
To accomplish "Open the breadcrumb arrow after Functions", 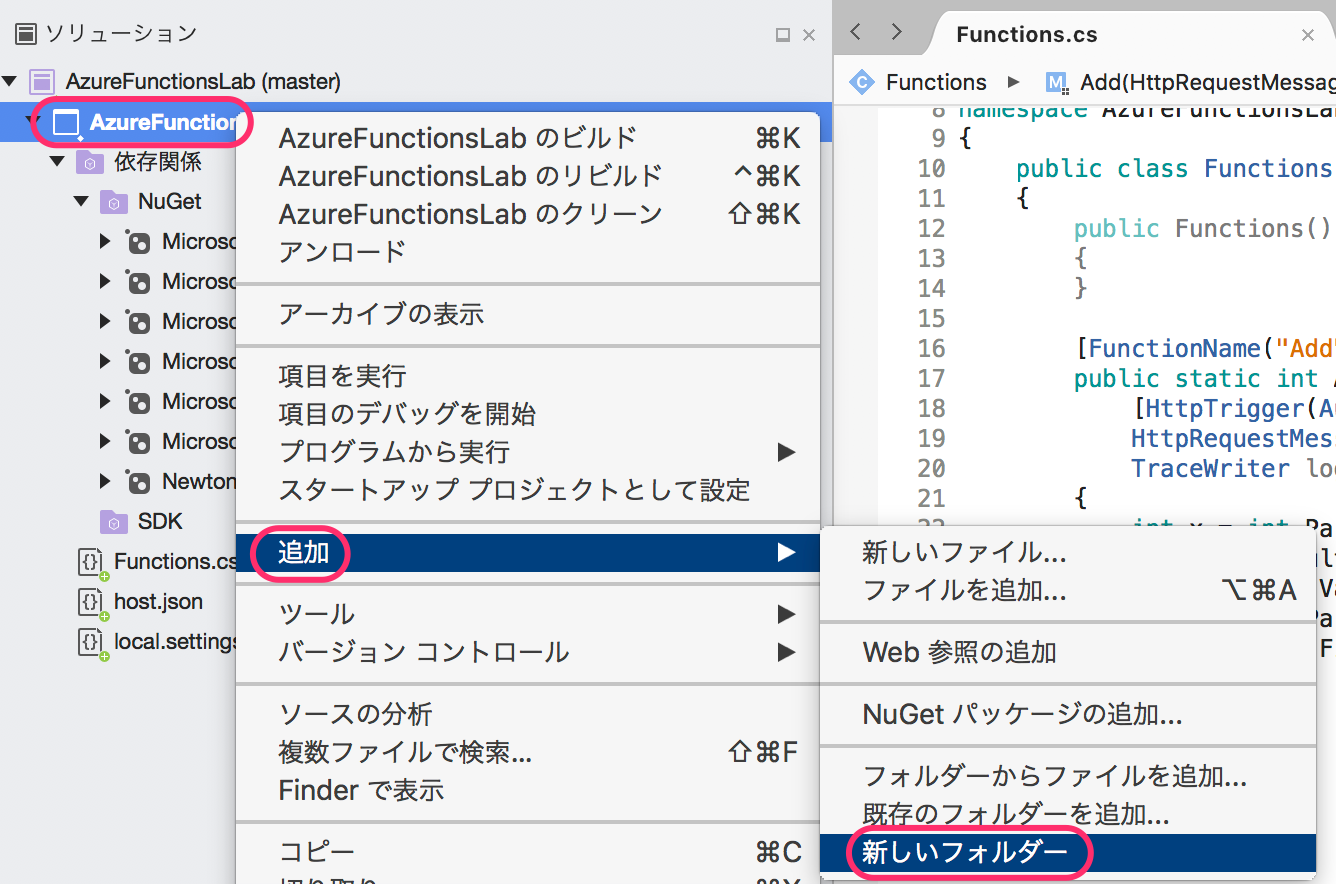I will (x=1014, y=82).
